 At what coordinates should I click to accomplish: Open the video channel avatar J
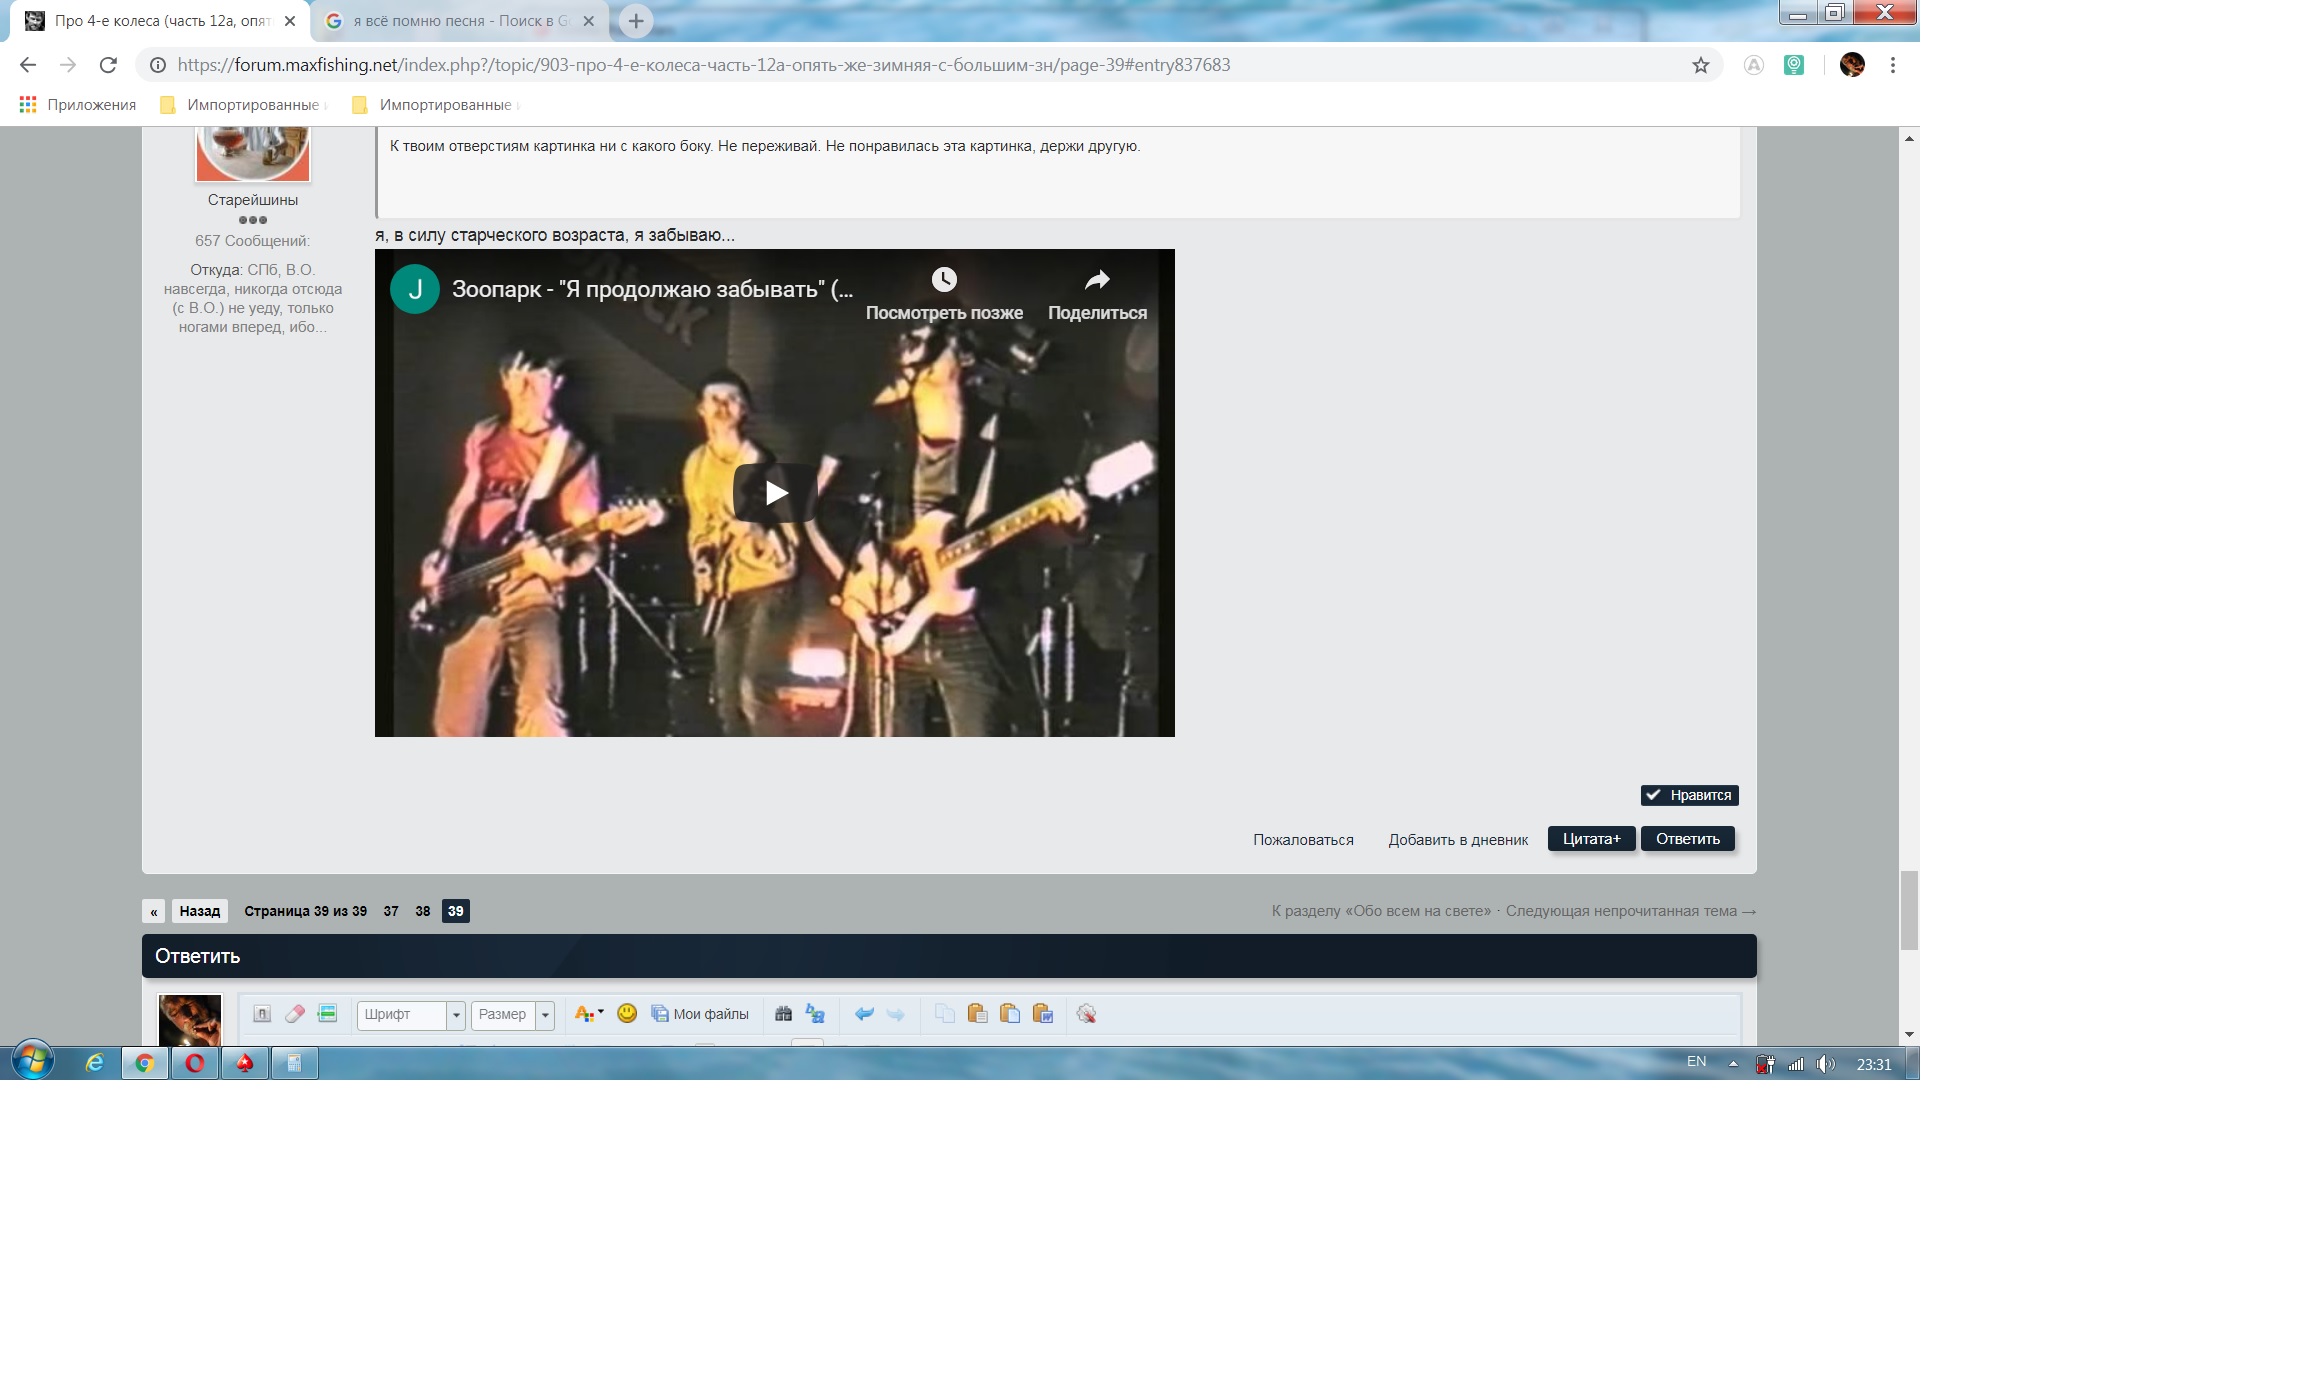415,289
